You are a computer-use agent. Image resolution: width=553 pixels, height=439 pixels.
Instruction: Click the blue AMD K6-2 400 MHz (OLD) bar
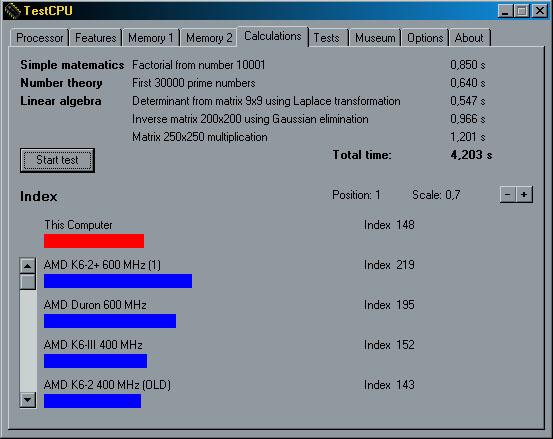[x=92, y=401]
